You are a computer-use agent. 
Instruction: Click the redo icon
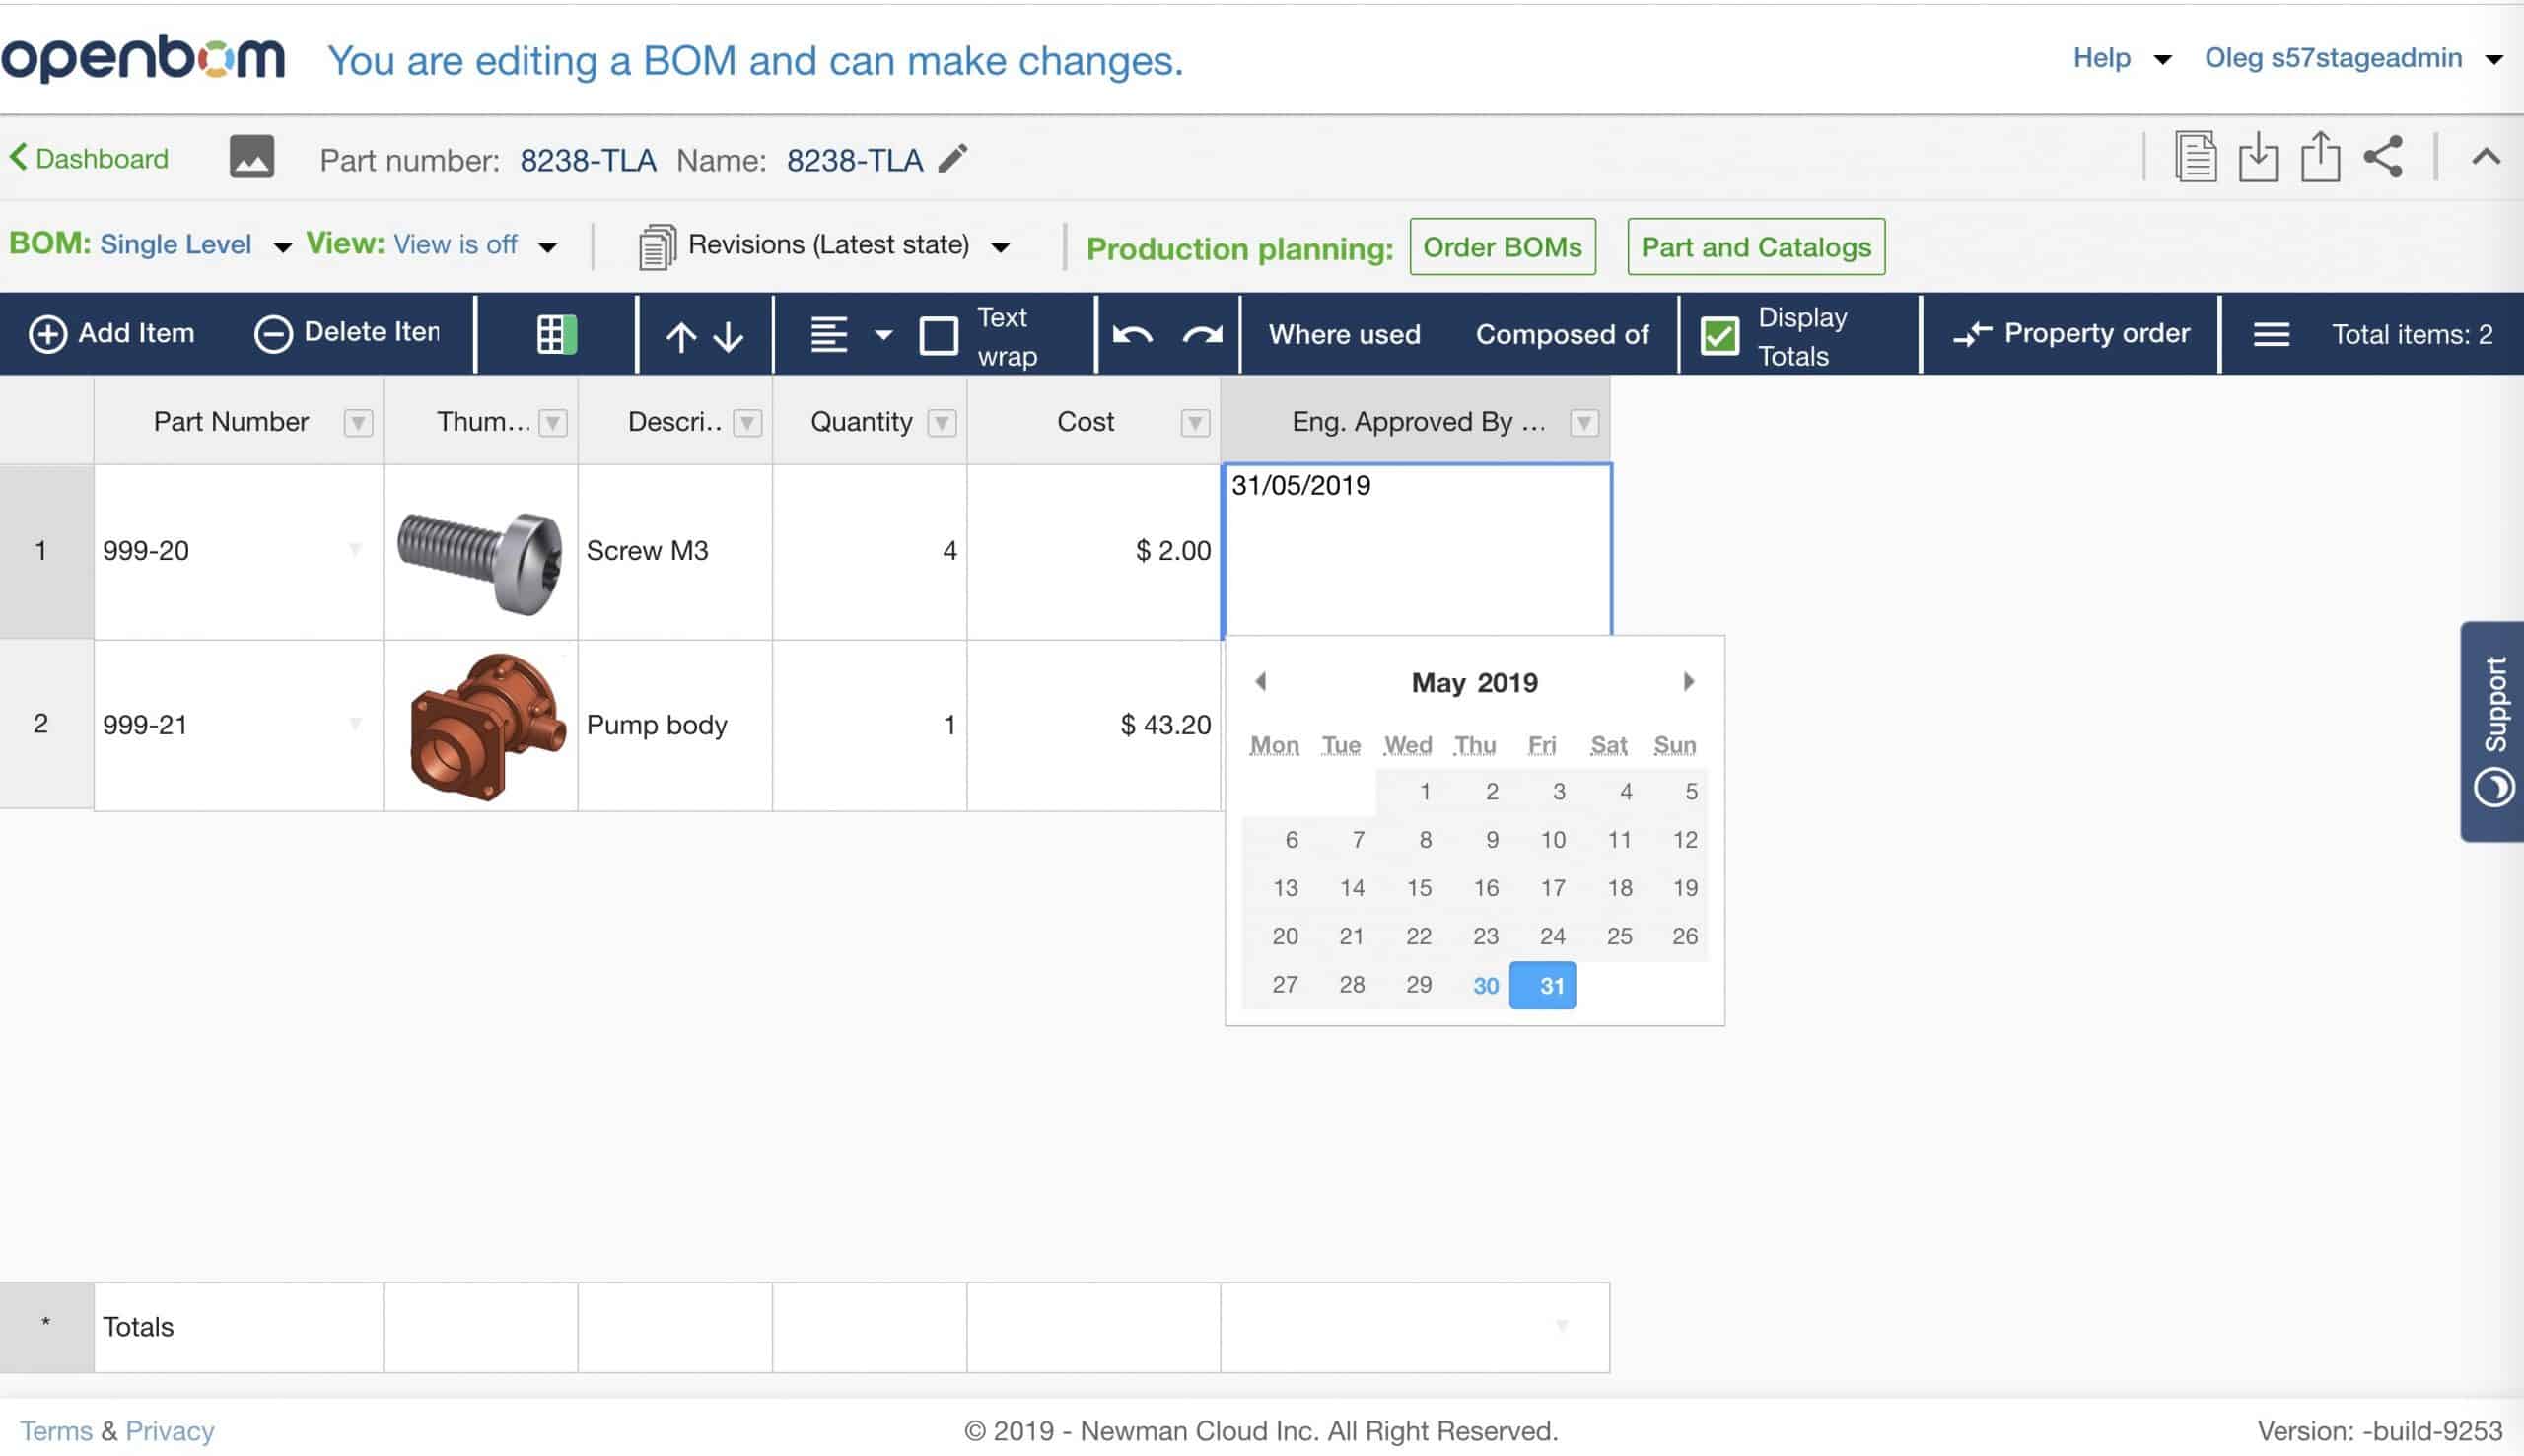(x=1203, y=334)
